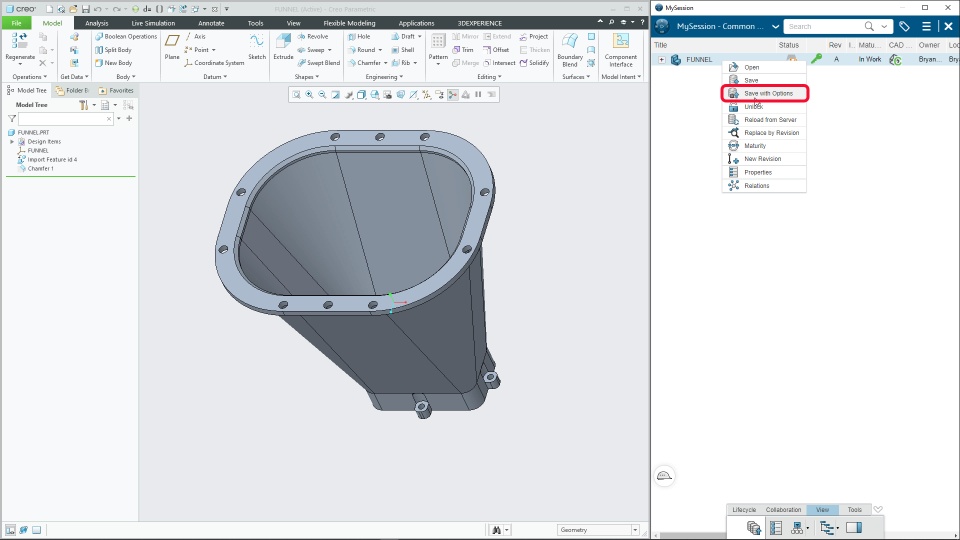Open the Analysis ribbon tab
The height and width of the screenshot is (540, 960).
click(x=97, y=23)
